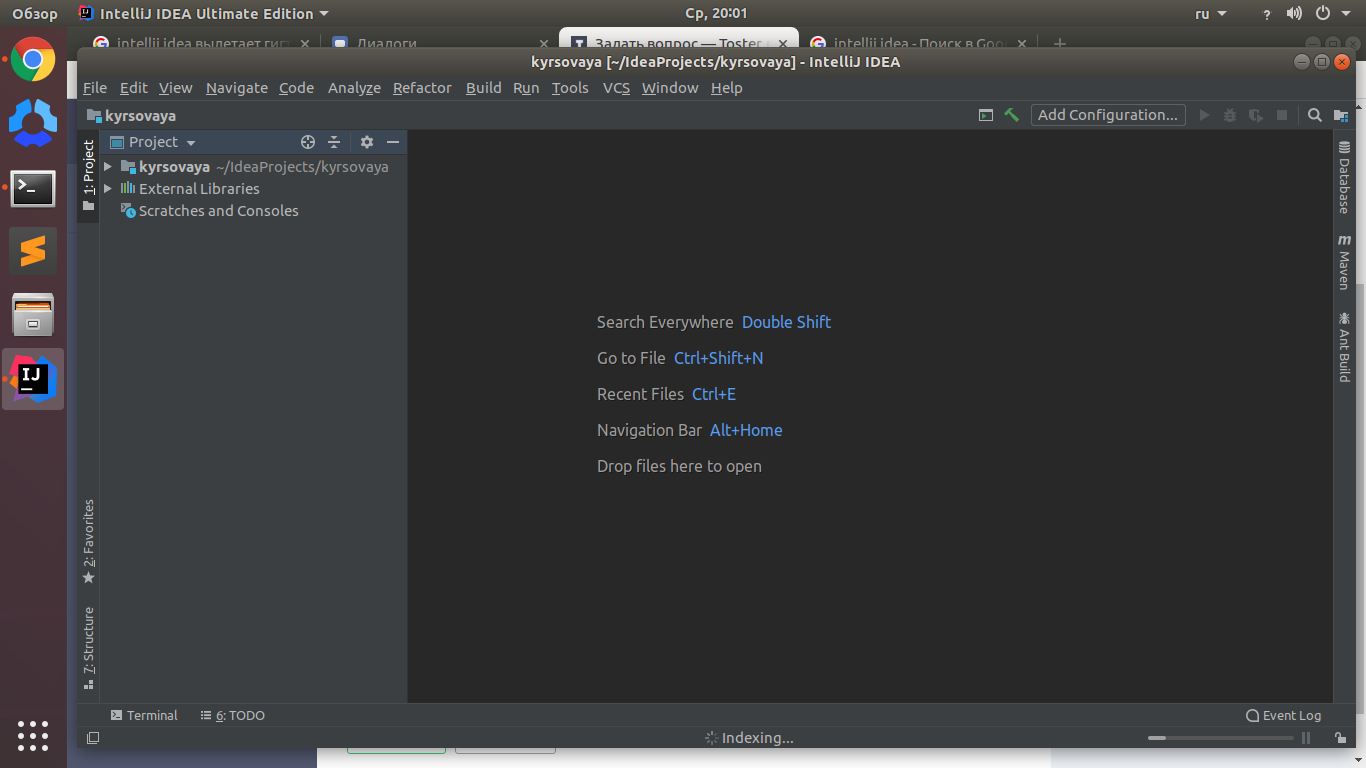The image size is (1366, 768).
Task: Click the tool windows quick access icon
Action: [x=93, y=738]
